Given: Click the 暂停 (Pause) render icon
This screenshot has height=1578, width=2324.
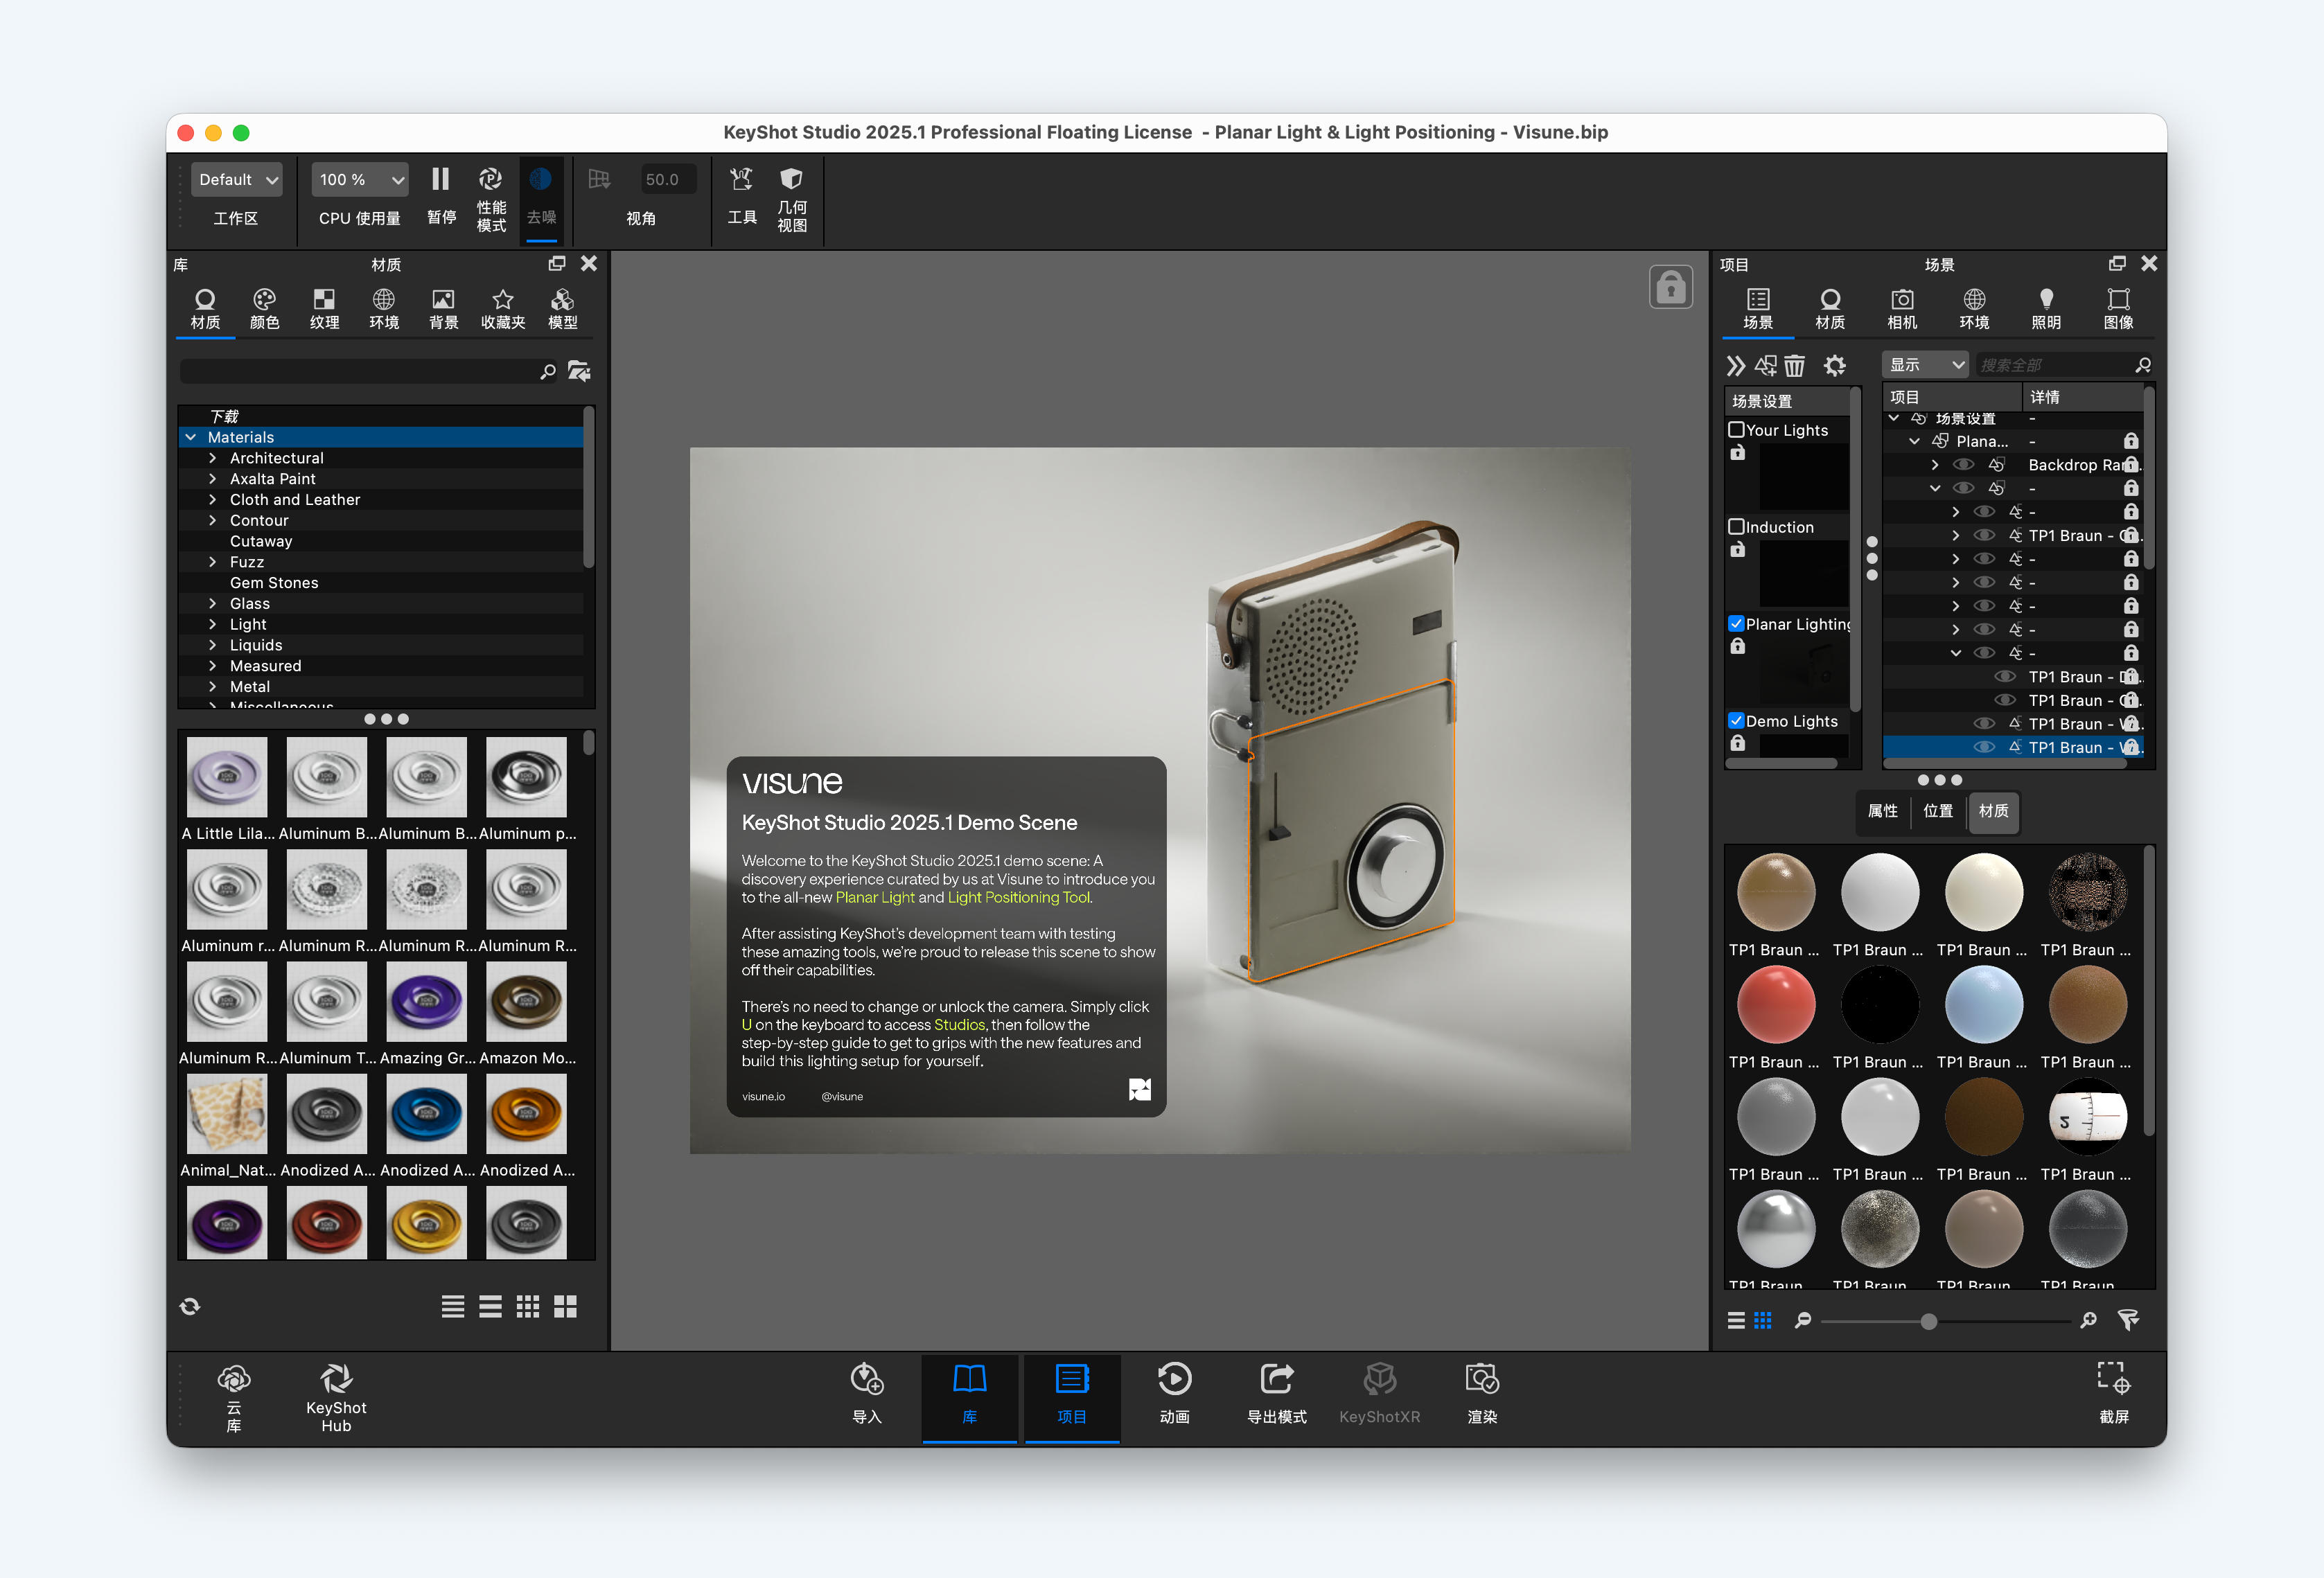Looking at the screenshot, I should [x=441, y=179].
